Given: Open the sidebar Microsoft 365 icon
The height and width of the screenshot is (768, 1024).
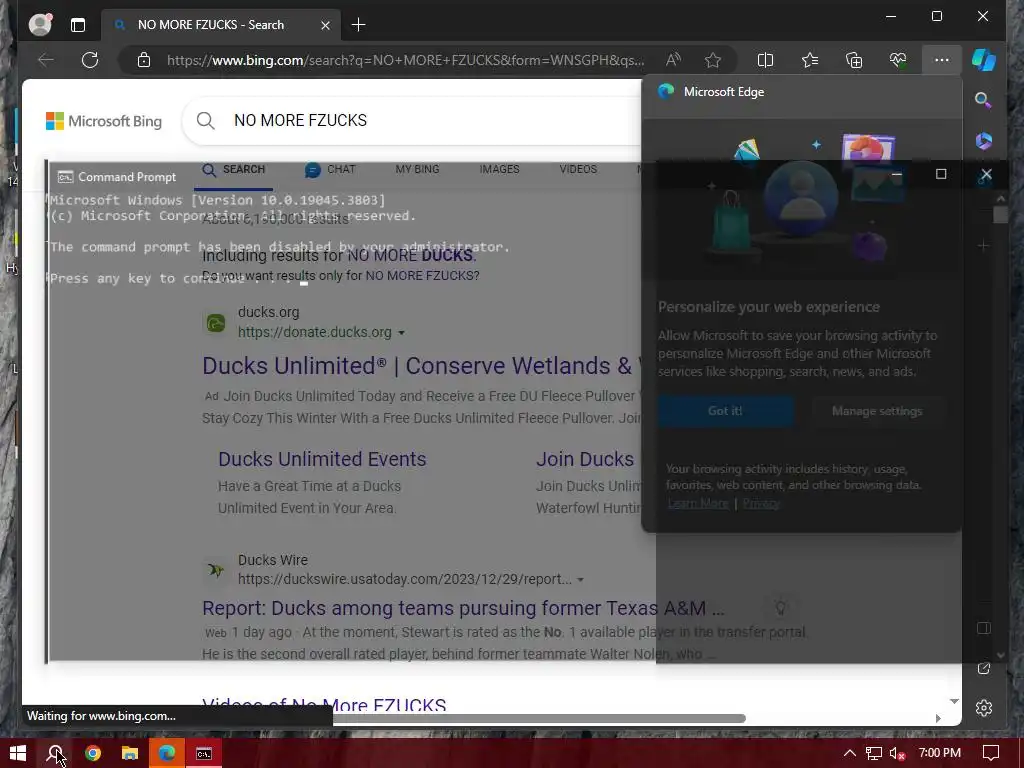Looking at the screenshot, I should tap(984, 140).
